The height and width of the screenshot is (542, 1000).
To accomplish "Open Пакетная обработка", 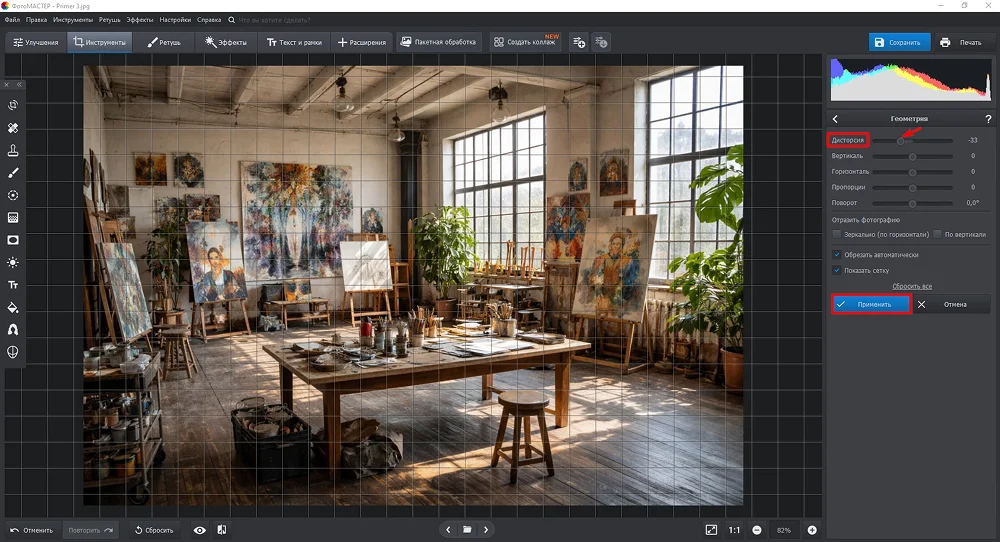I will pyautogui.click(x=438, y=42).
